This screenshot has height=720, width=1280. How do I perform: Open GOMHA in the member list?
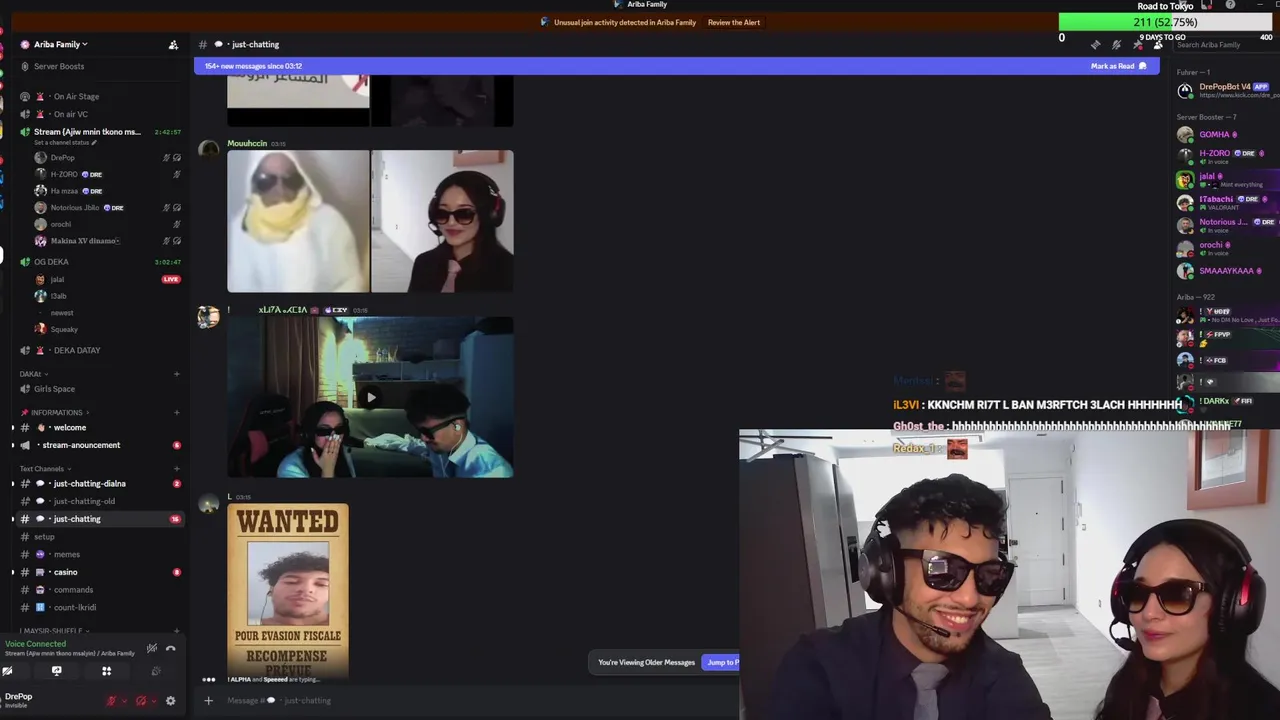click(1226, 134)
